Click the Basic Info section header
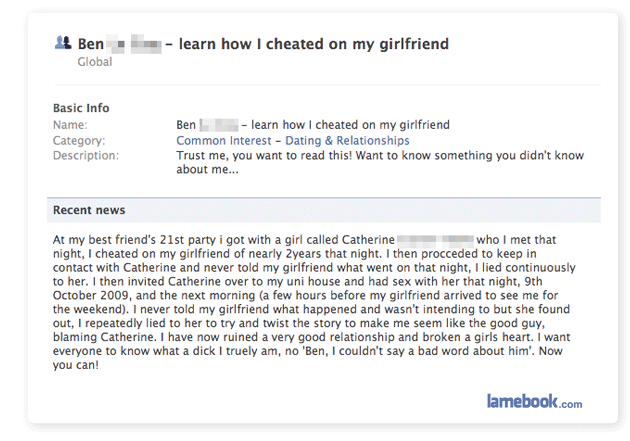 point(81,108)
